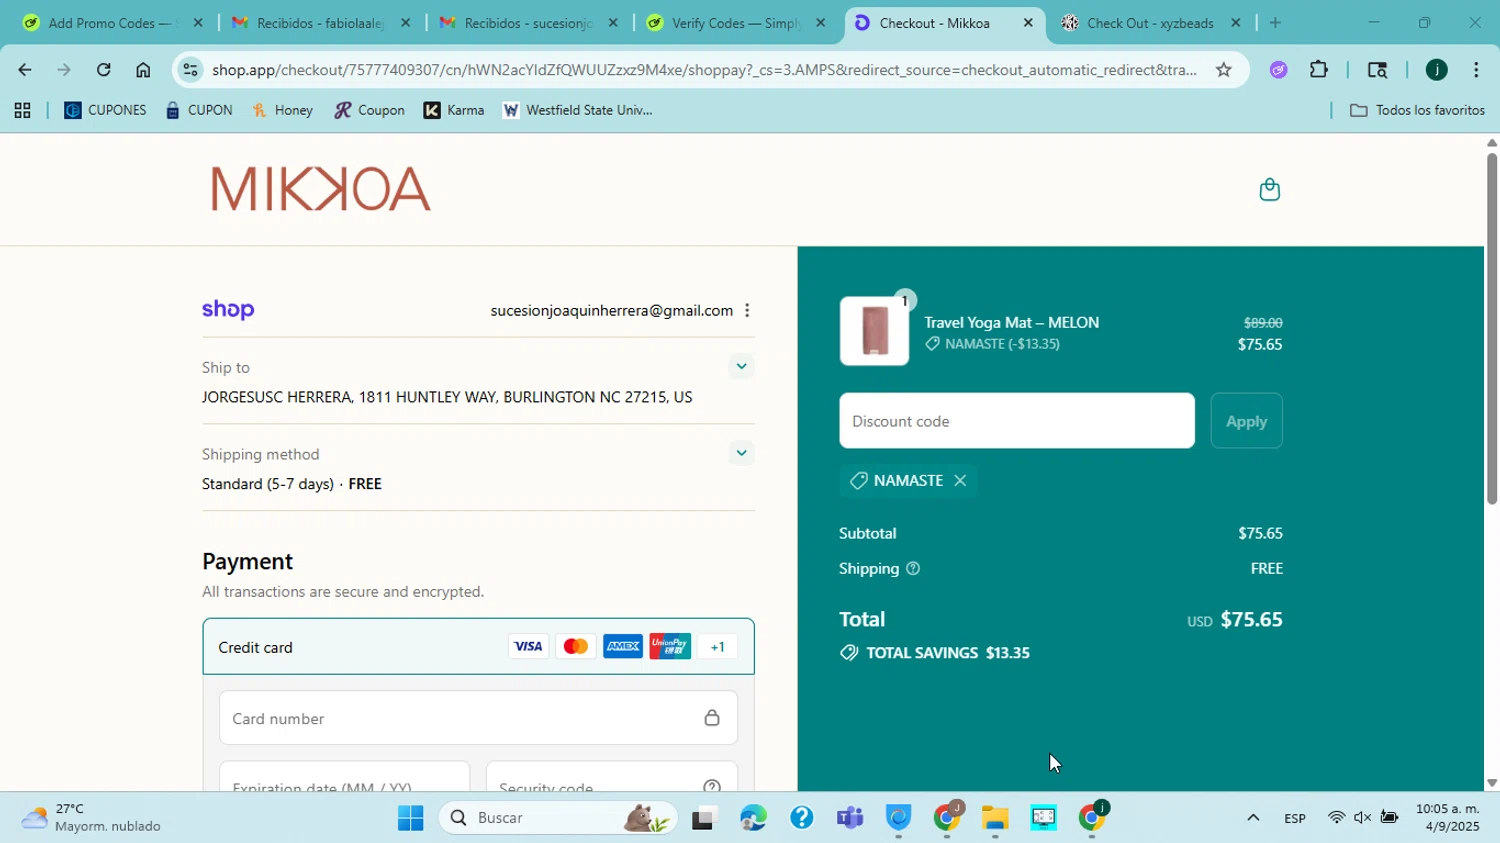The width and height of the screenshot is (1500, 843).
Task: Open the Chrome profile avatar
Action: pos(1437,70)
